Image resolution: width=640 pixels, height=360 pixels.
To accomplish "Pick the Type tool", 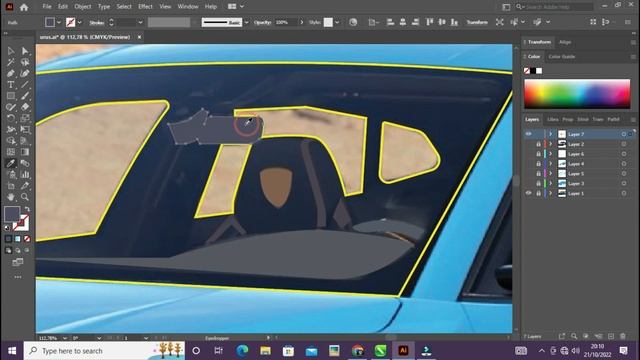I will (11, 84).
